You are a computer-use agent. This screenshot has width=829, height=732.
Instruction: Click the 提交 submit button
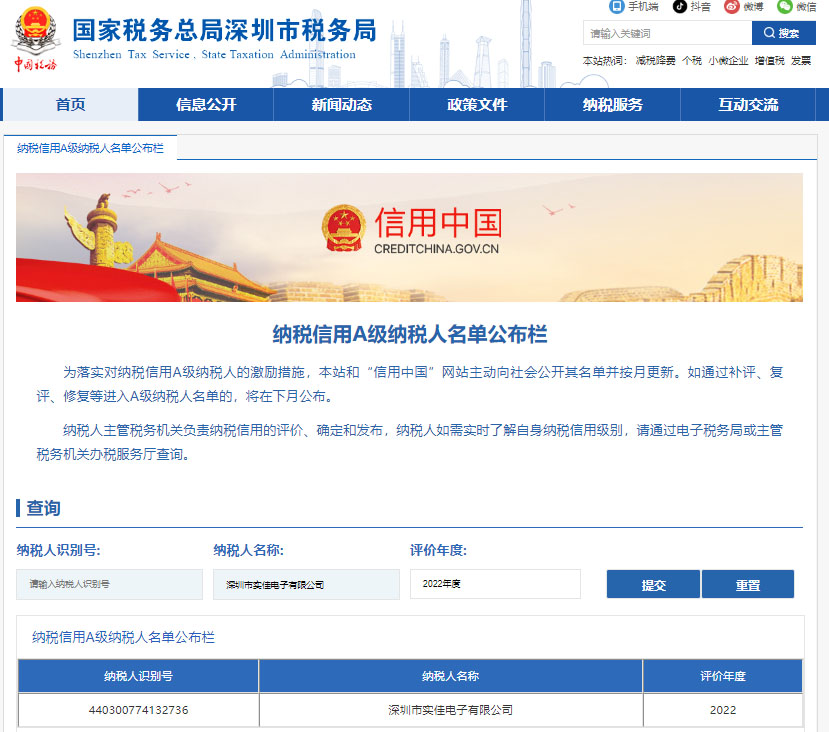[x=653, y=585]
